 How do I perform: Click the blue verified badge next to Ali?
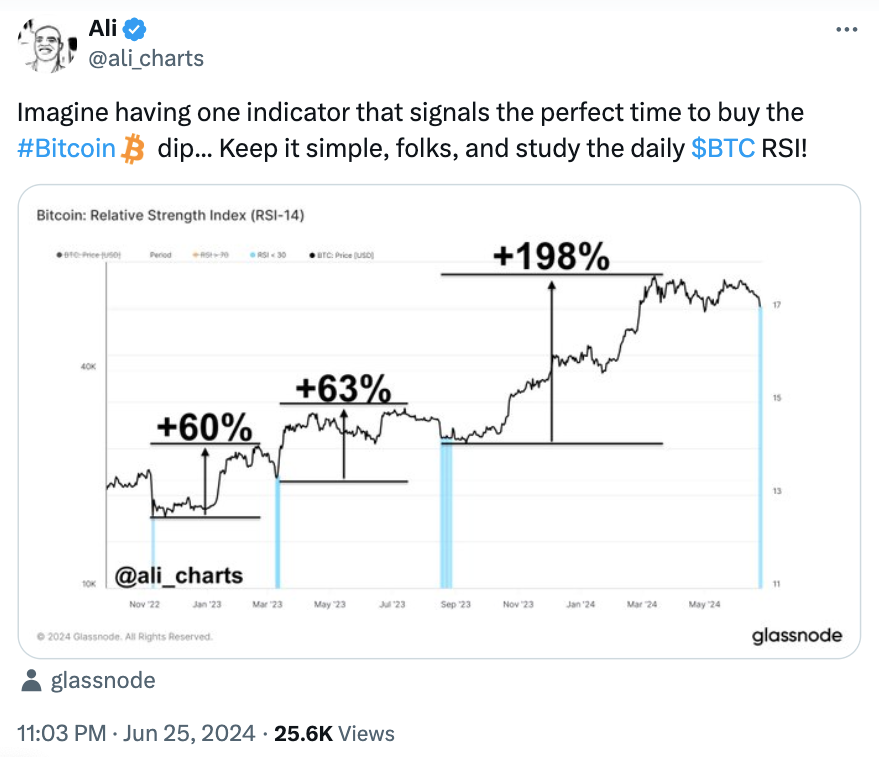[x=135, y=29]
